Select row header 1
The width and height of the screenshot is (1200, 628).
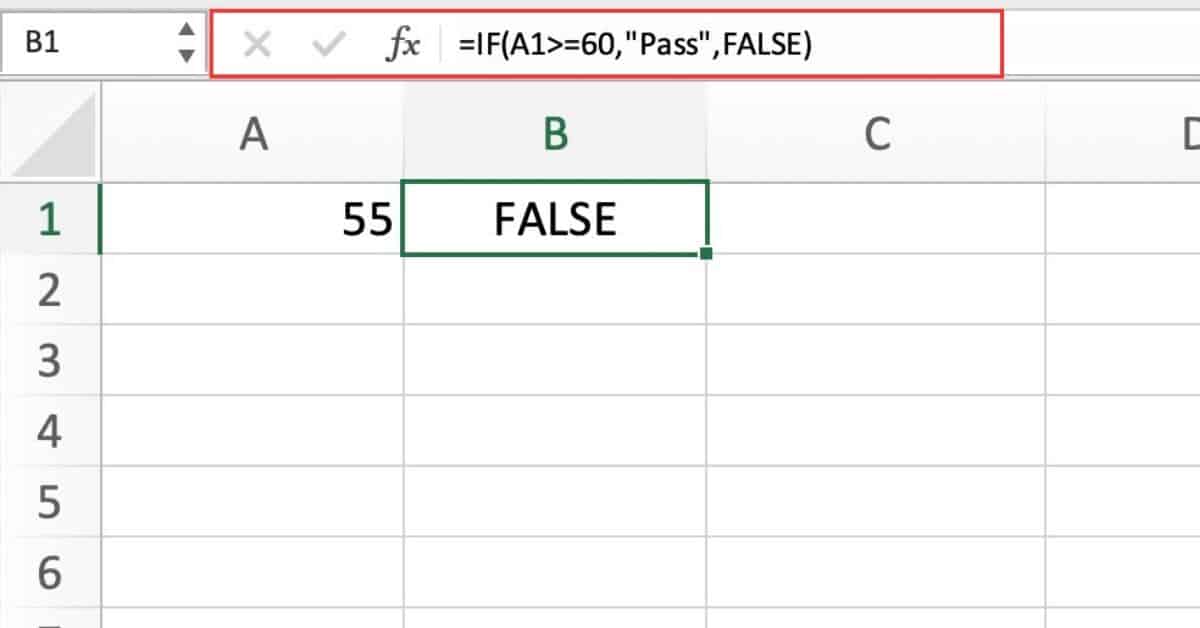point(50,218)
